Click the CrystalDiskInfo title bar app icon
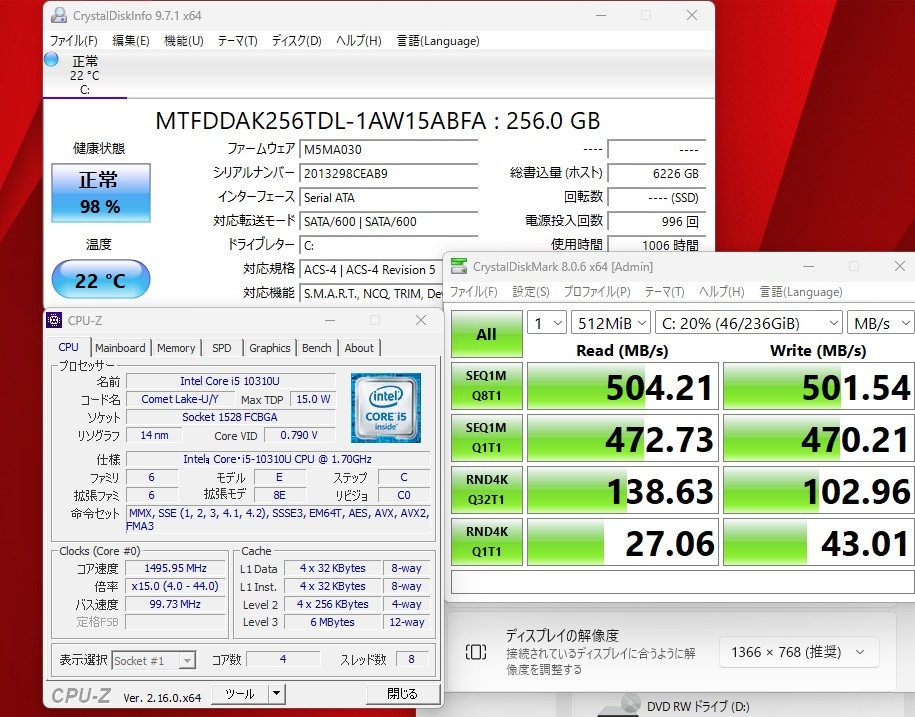The height and width of the screenshot is (717, 915). coord(58,15)
